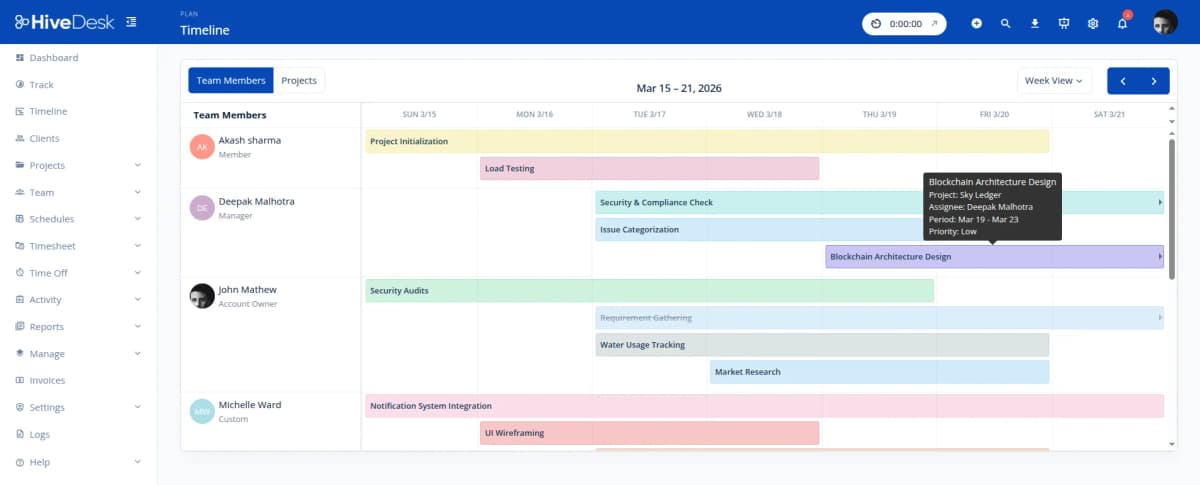Select the Security Audits task bar
Viewport: 1200px width, 485px height.
point(650,291)
